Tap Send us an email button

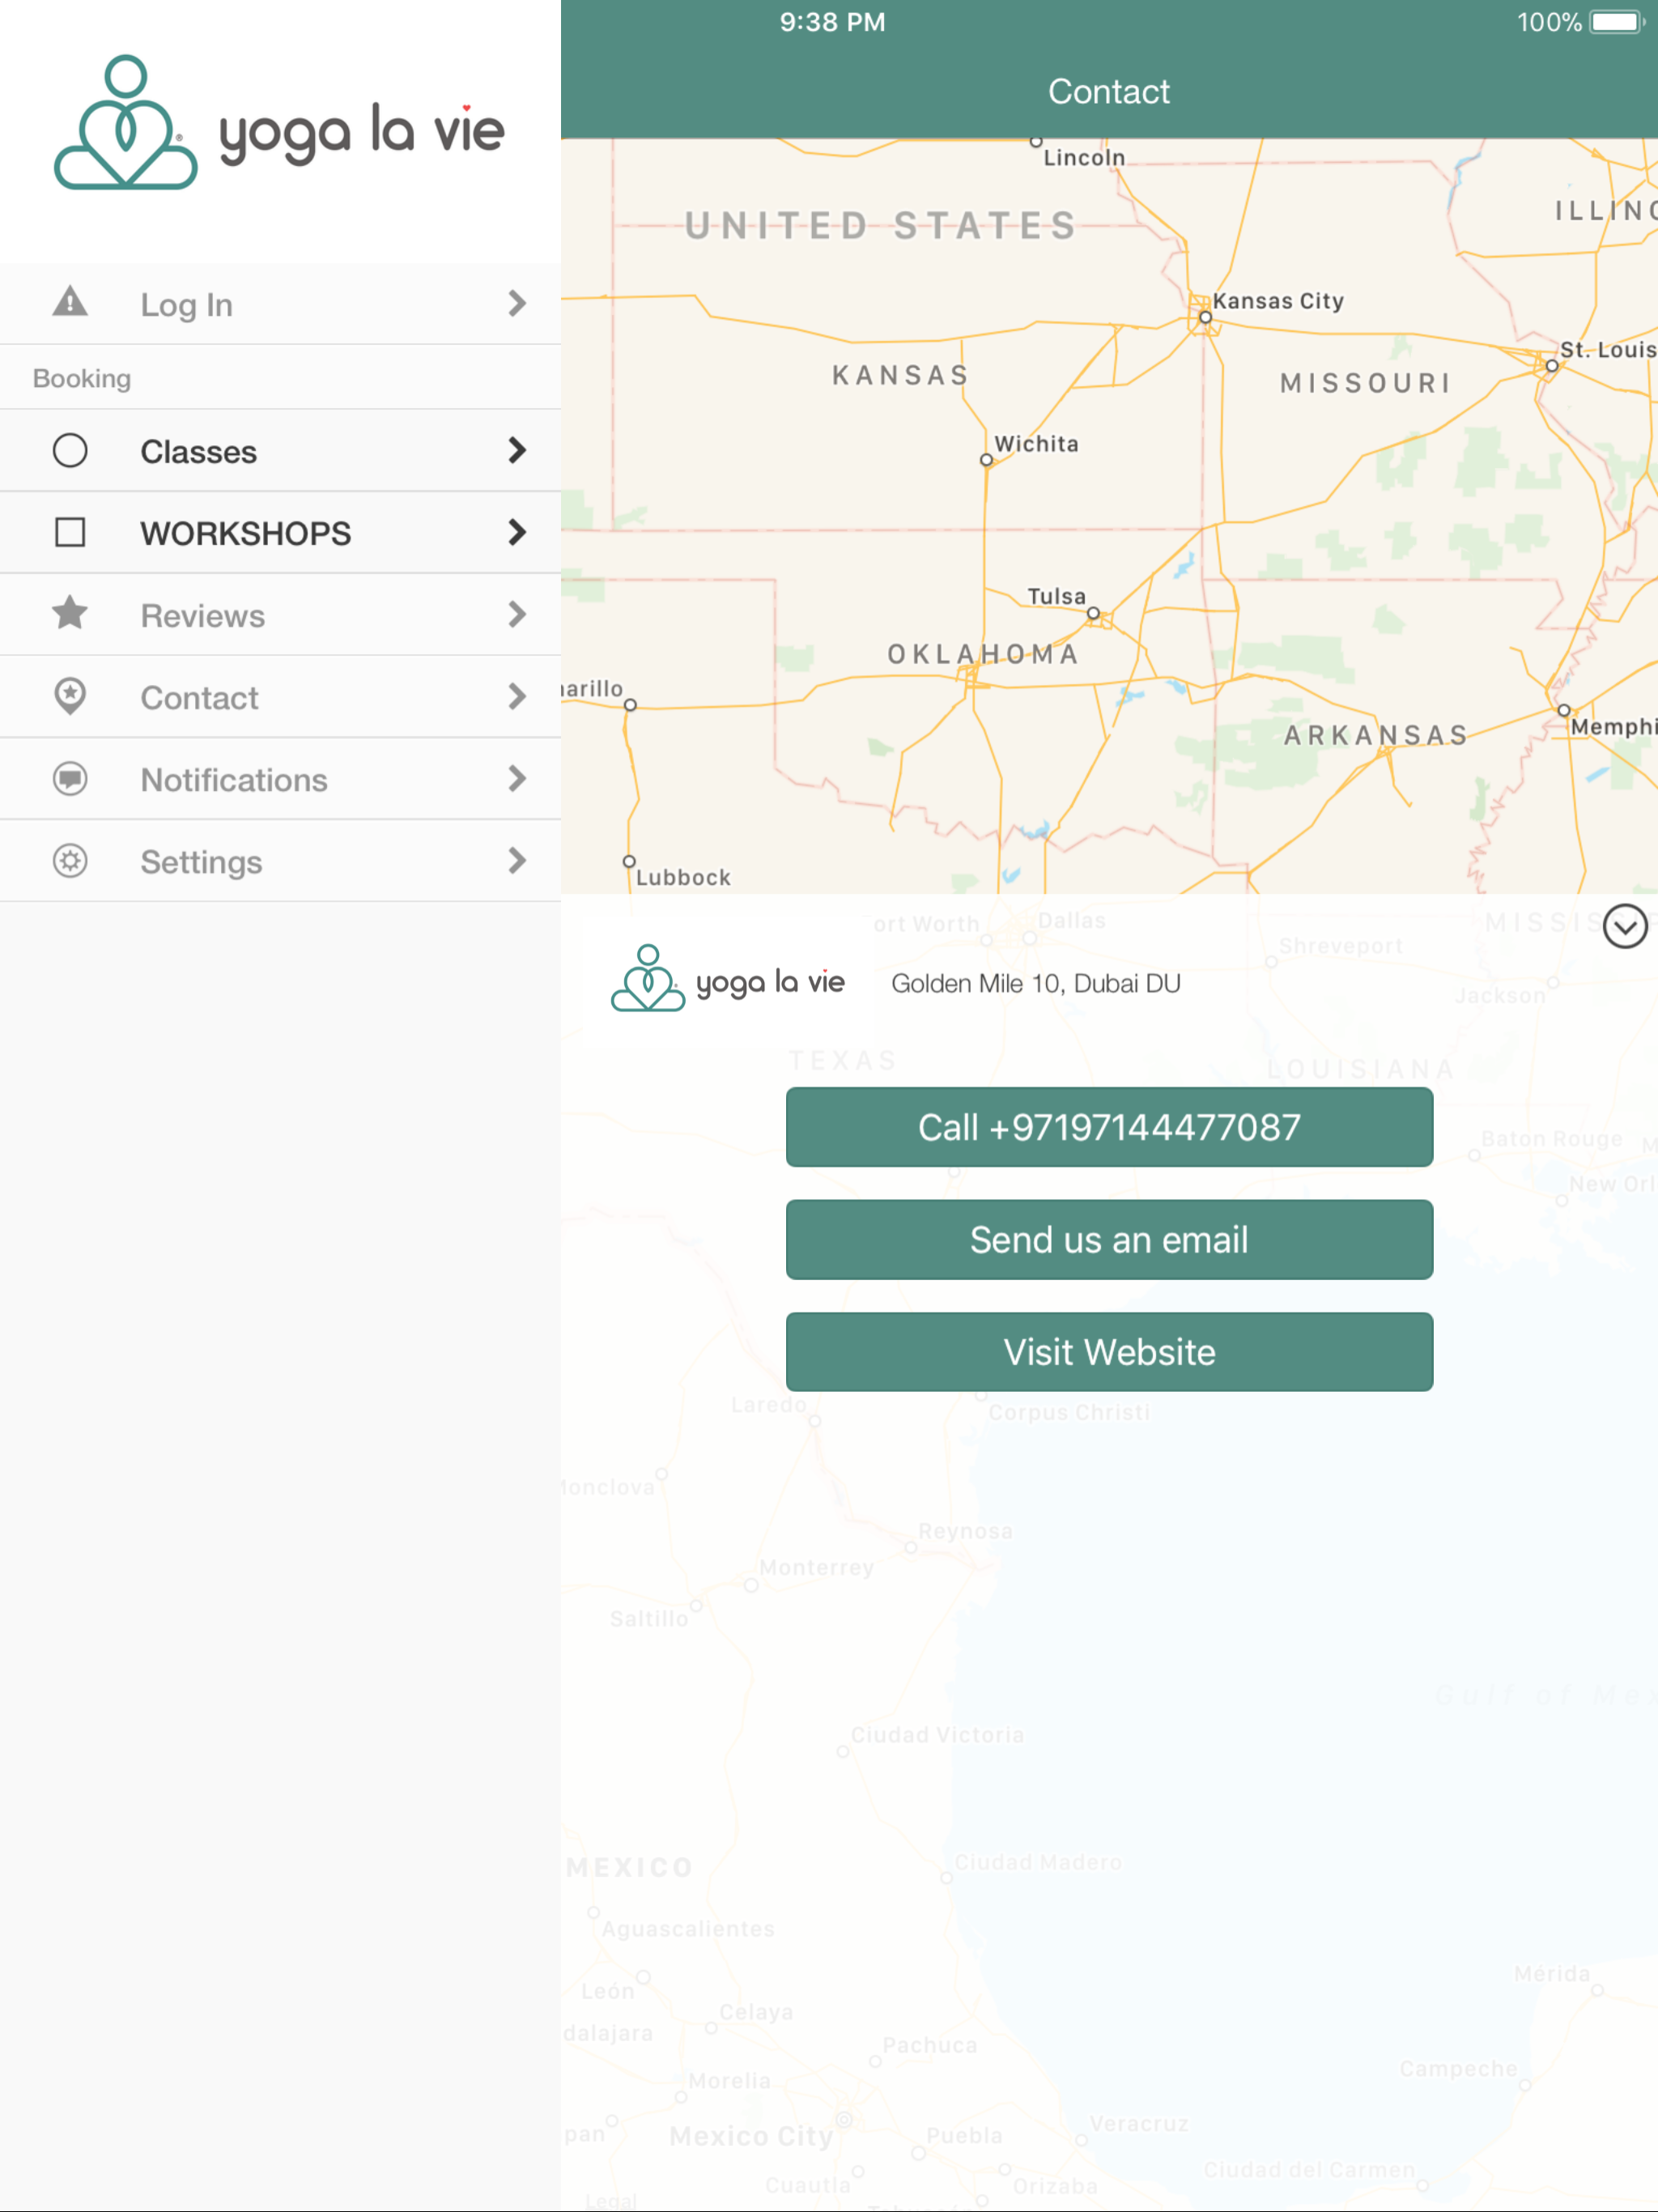click(x=1109, y=1240)
